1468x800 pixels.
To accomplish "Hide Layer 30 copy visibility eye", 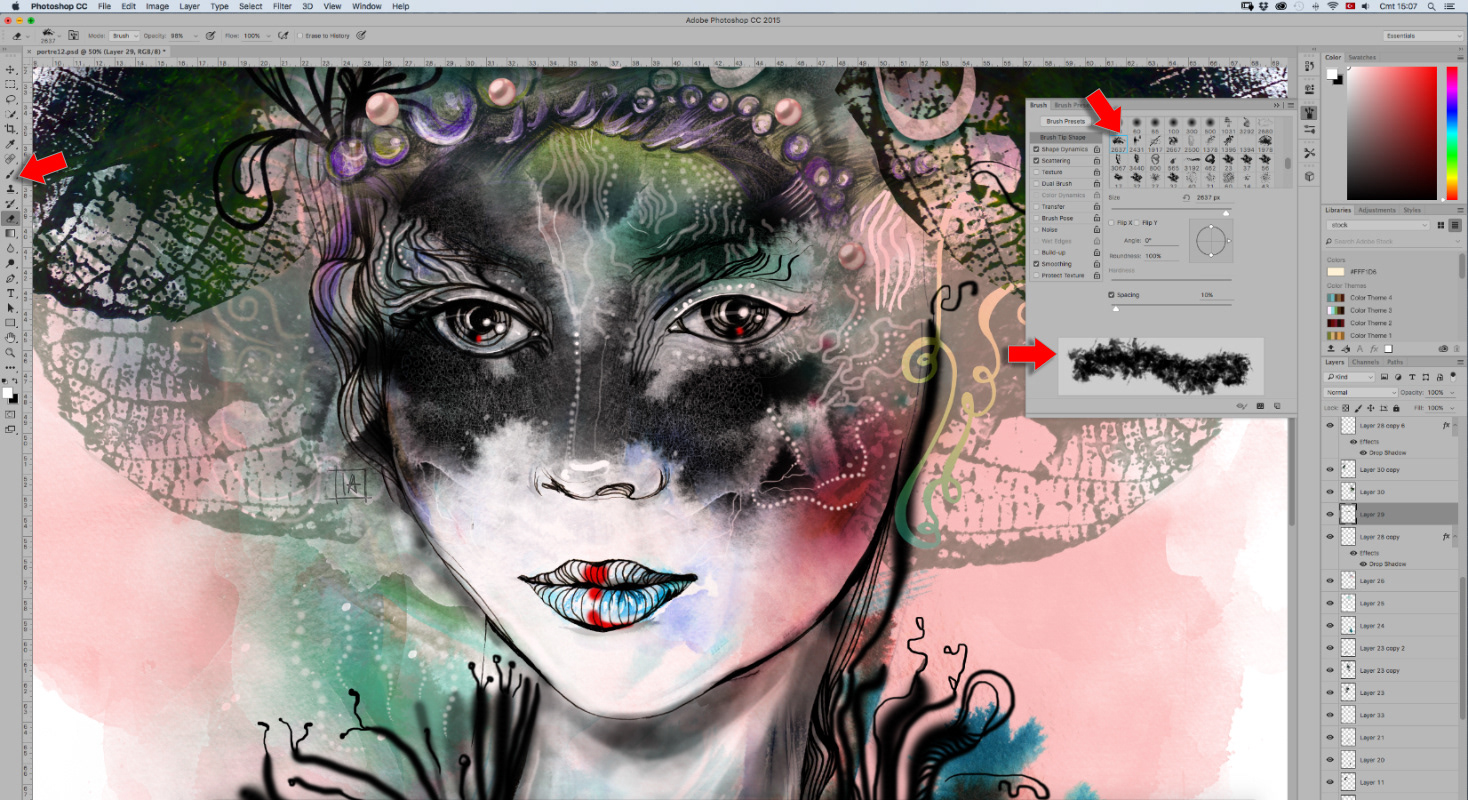I will click(1330, 469).
